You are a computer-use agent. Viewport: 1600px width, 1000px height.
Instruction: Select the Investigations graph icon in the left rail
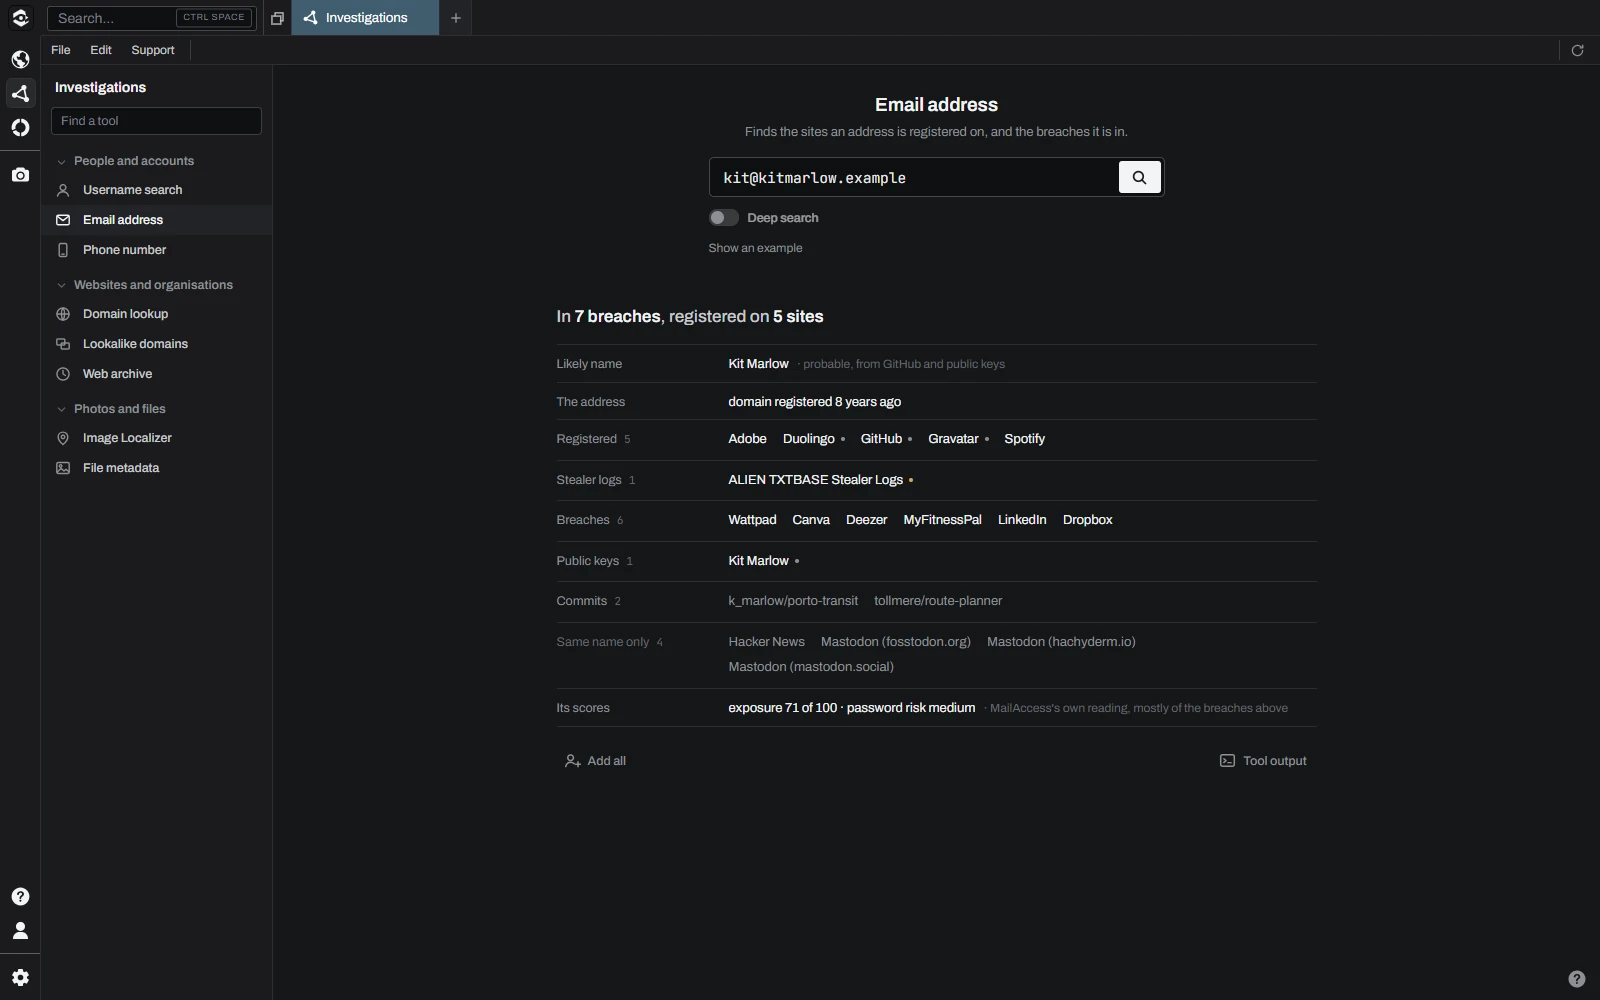click(x=20, y=93)
